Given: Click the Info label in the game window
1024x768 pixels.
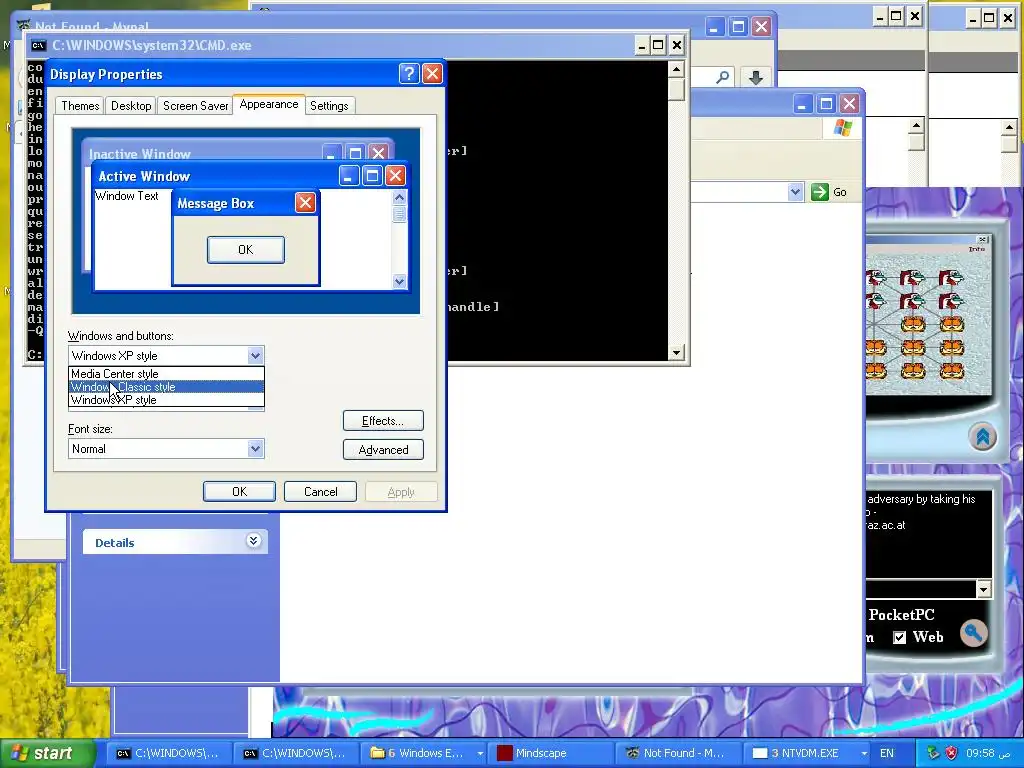Looking at the screenshot, I should click(976, 249).
